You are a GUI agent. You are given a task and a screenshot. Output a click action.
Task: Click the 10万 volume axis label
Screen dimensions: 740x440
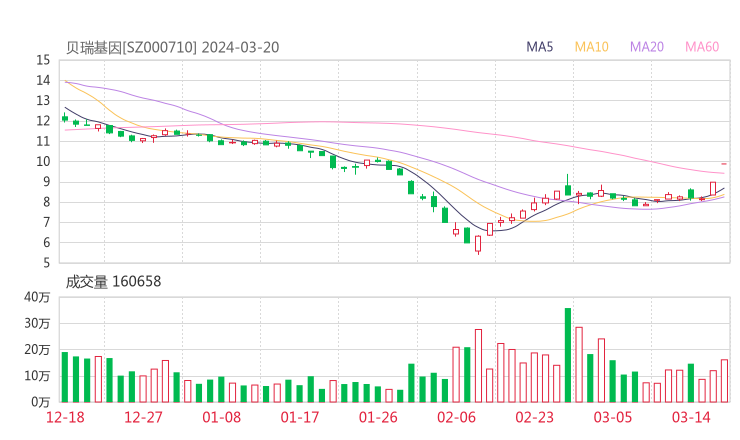click(x=37, y=376)
